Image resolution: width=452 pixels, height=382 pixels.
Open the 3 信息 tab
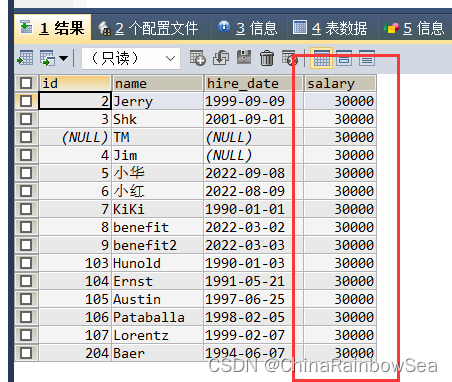[x=247, y=28]
